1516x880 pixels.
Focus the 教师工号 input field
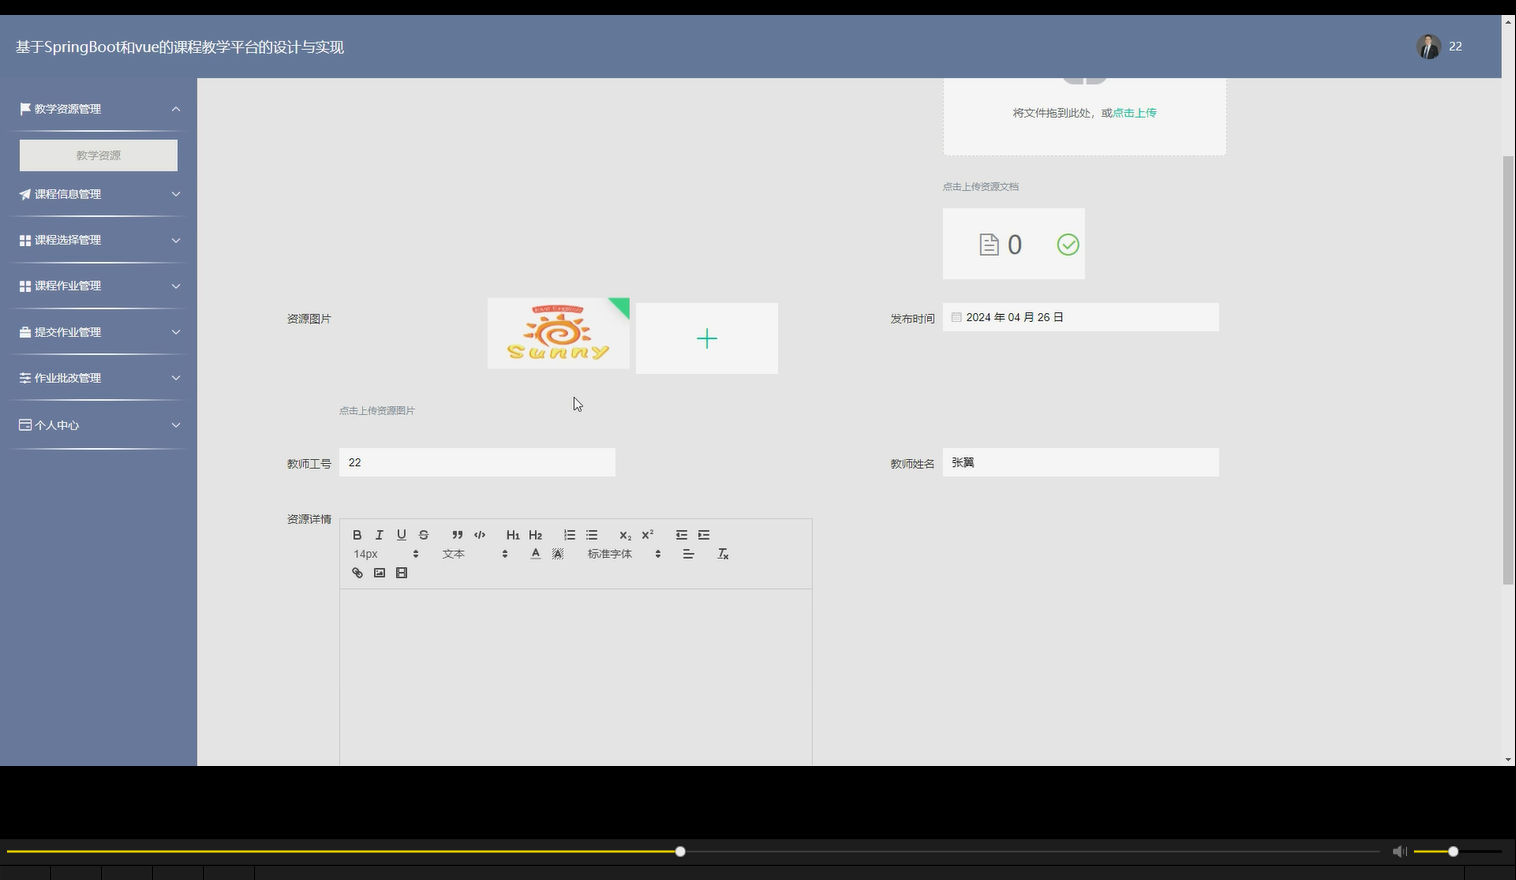(477, 462)
